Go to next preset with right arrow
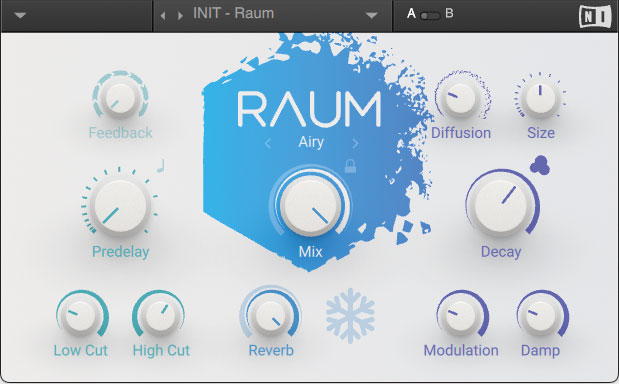Viewport: 619px width, 384px height. click(180, 16)
